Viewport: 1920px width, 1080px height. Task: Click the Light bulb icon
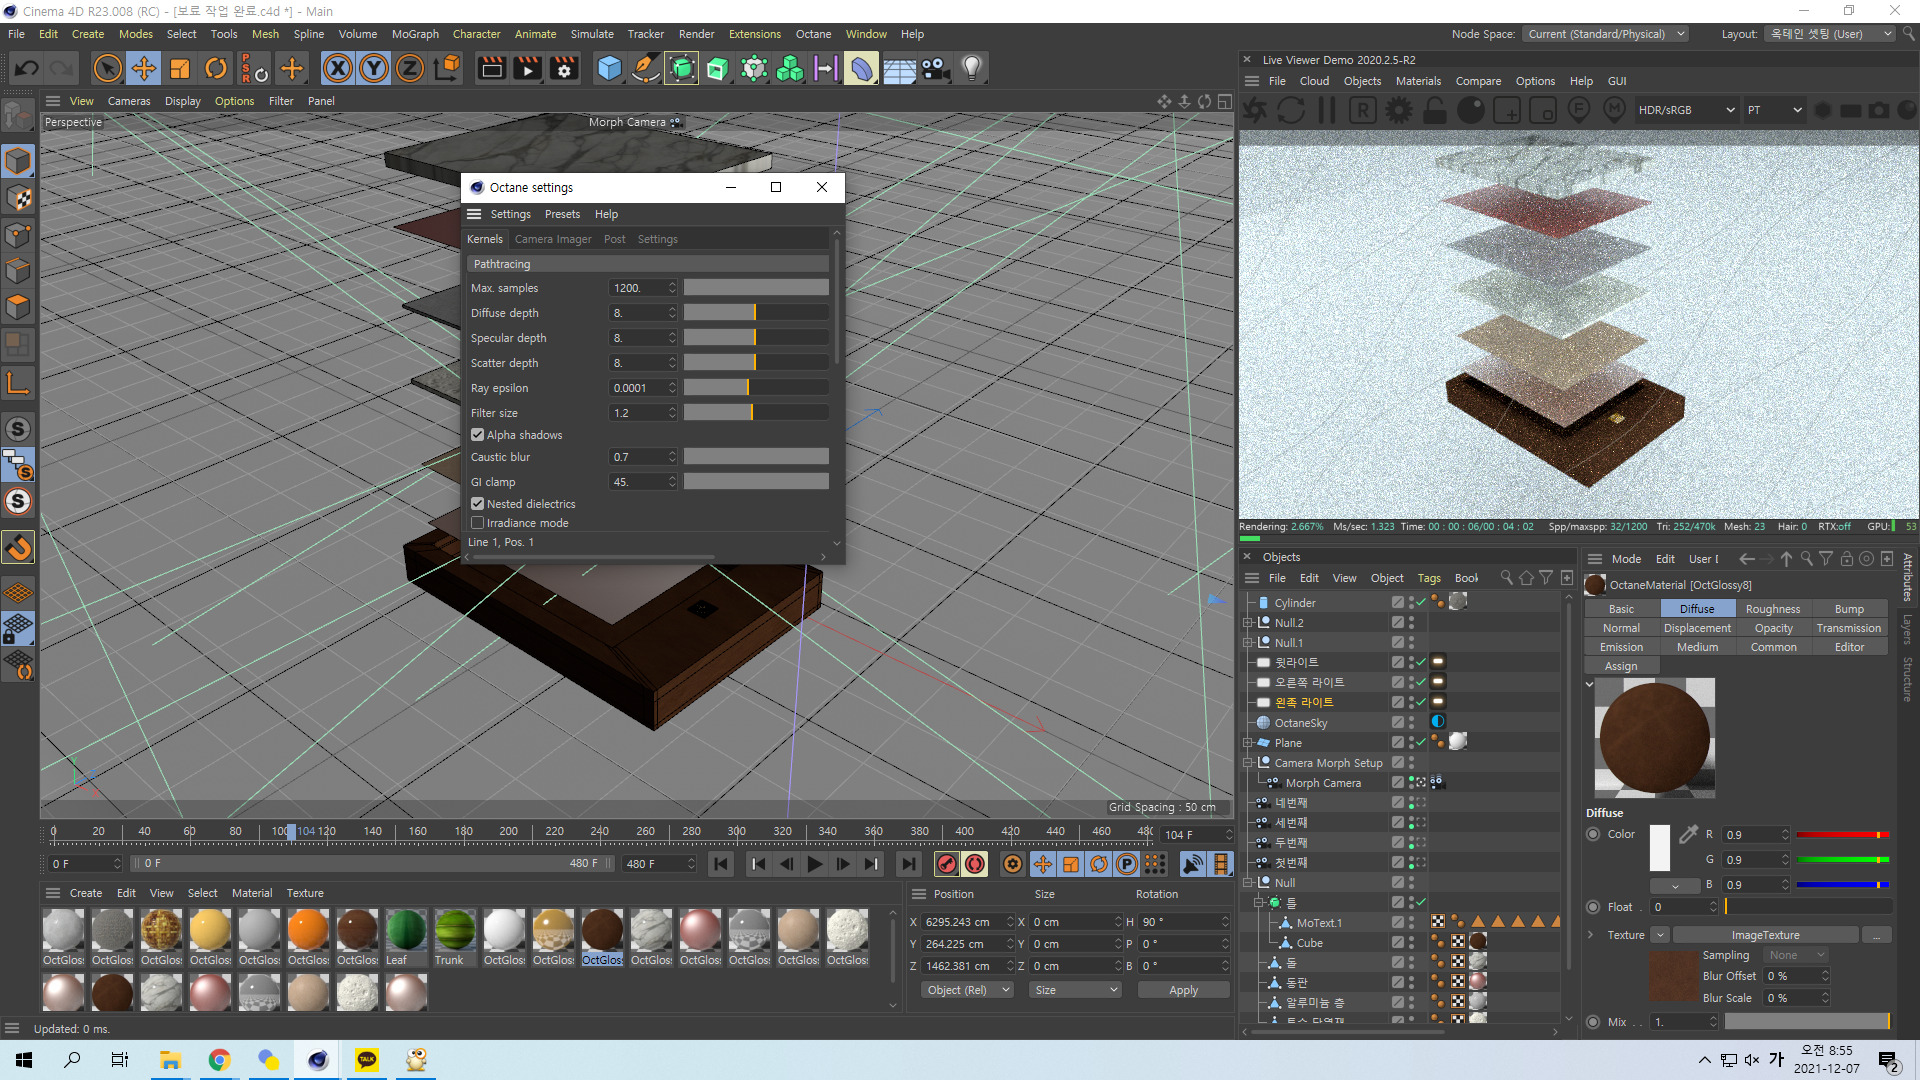click(x=971, y=68)
